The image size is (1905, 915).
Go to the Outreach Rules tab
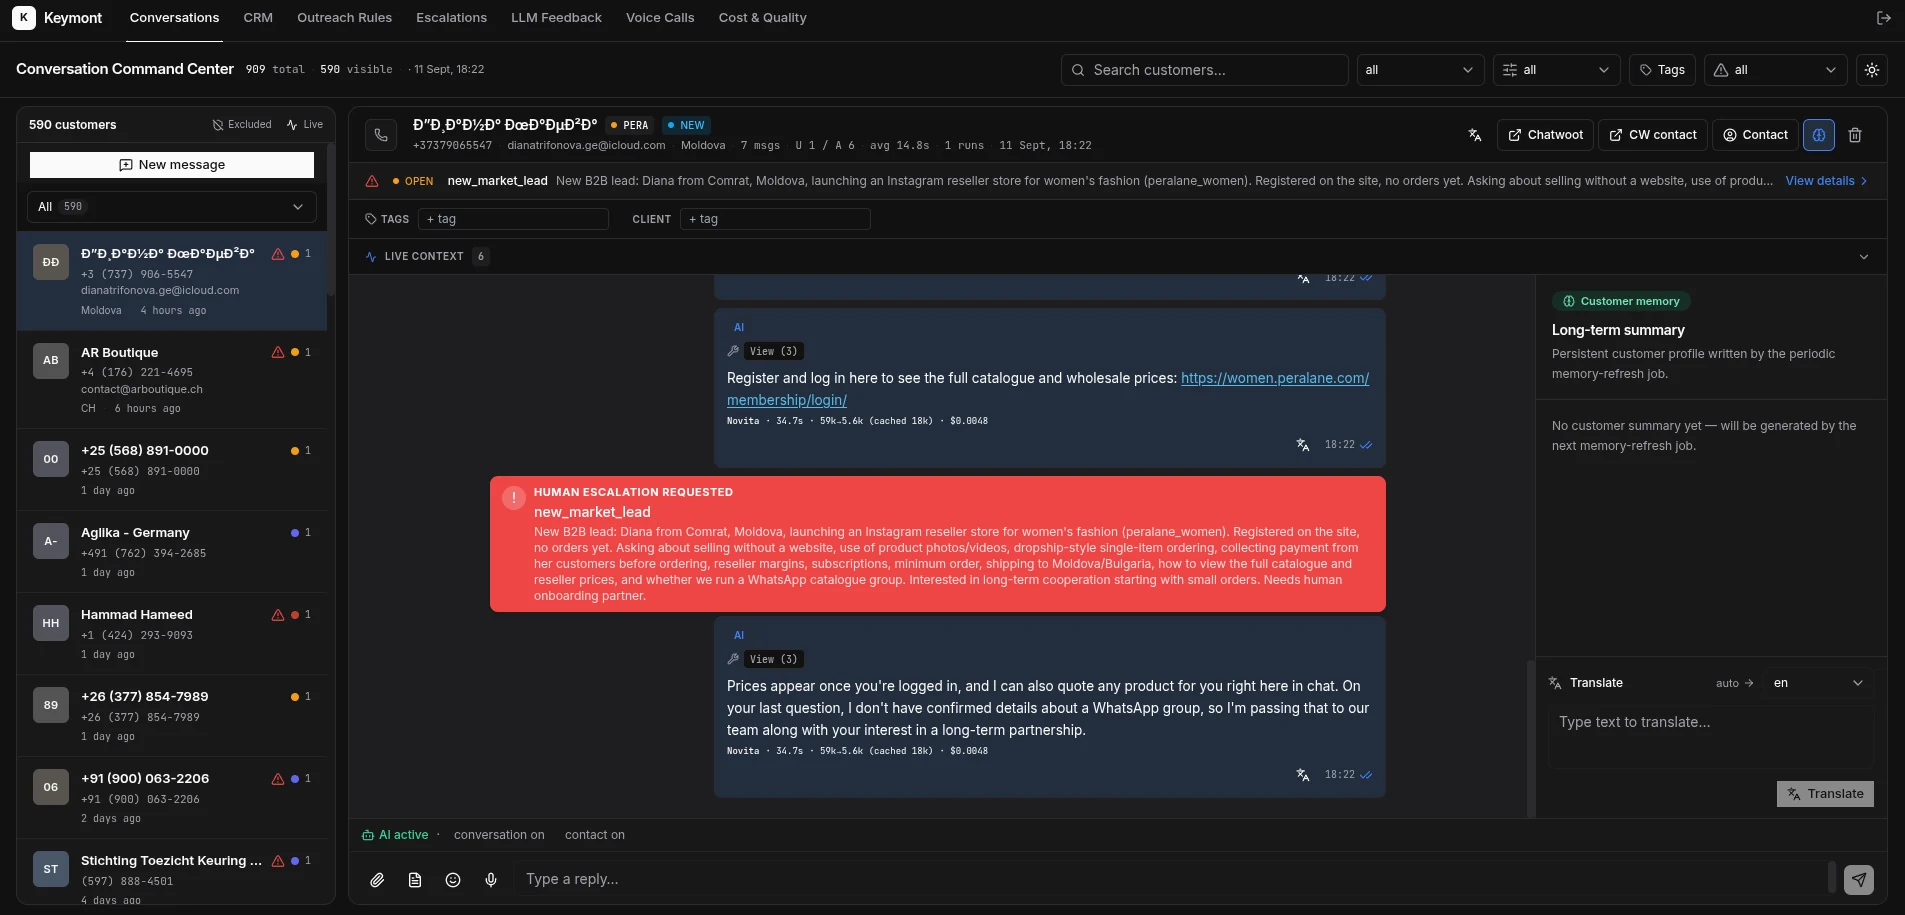coord(344,18)
